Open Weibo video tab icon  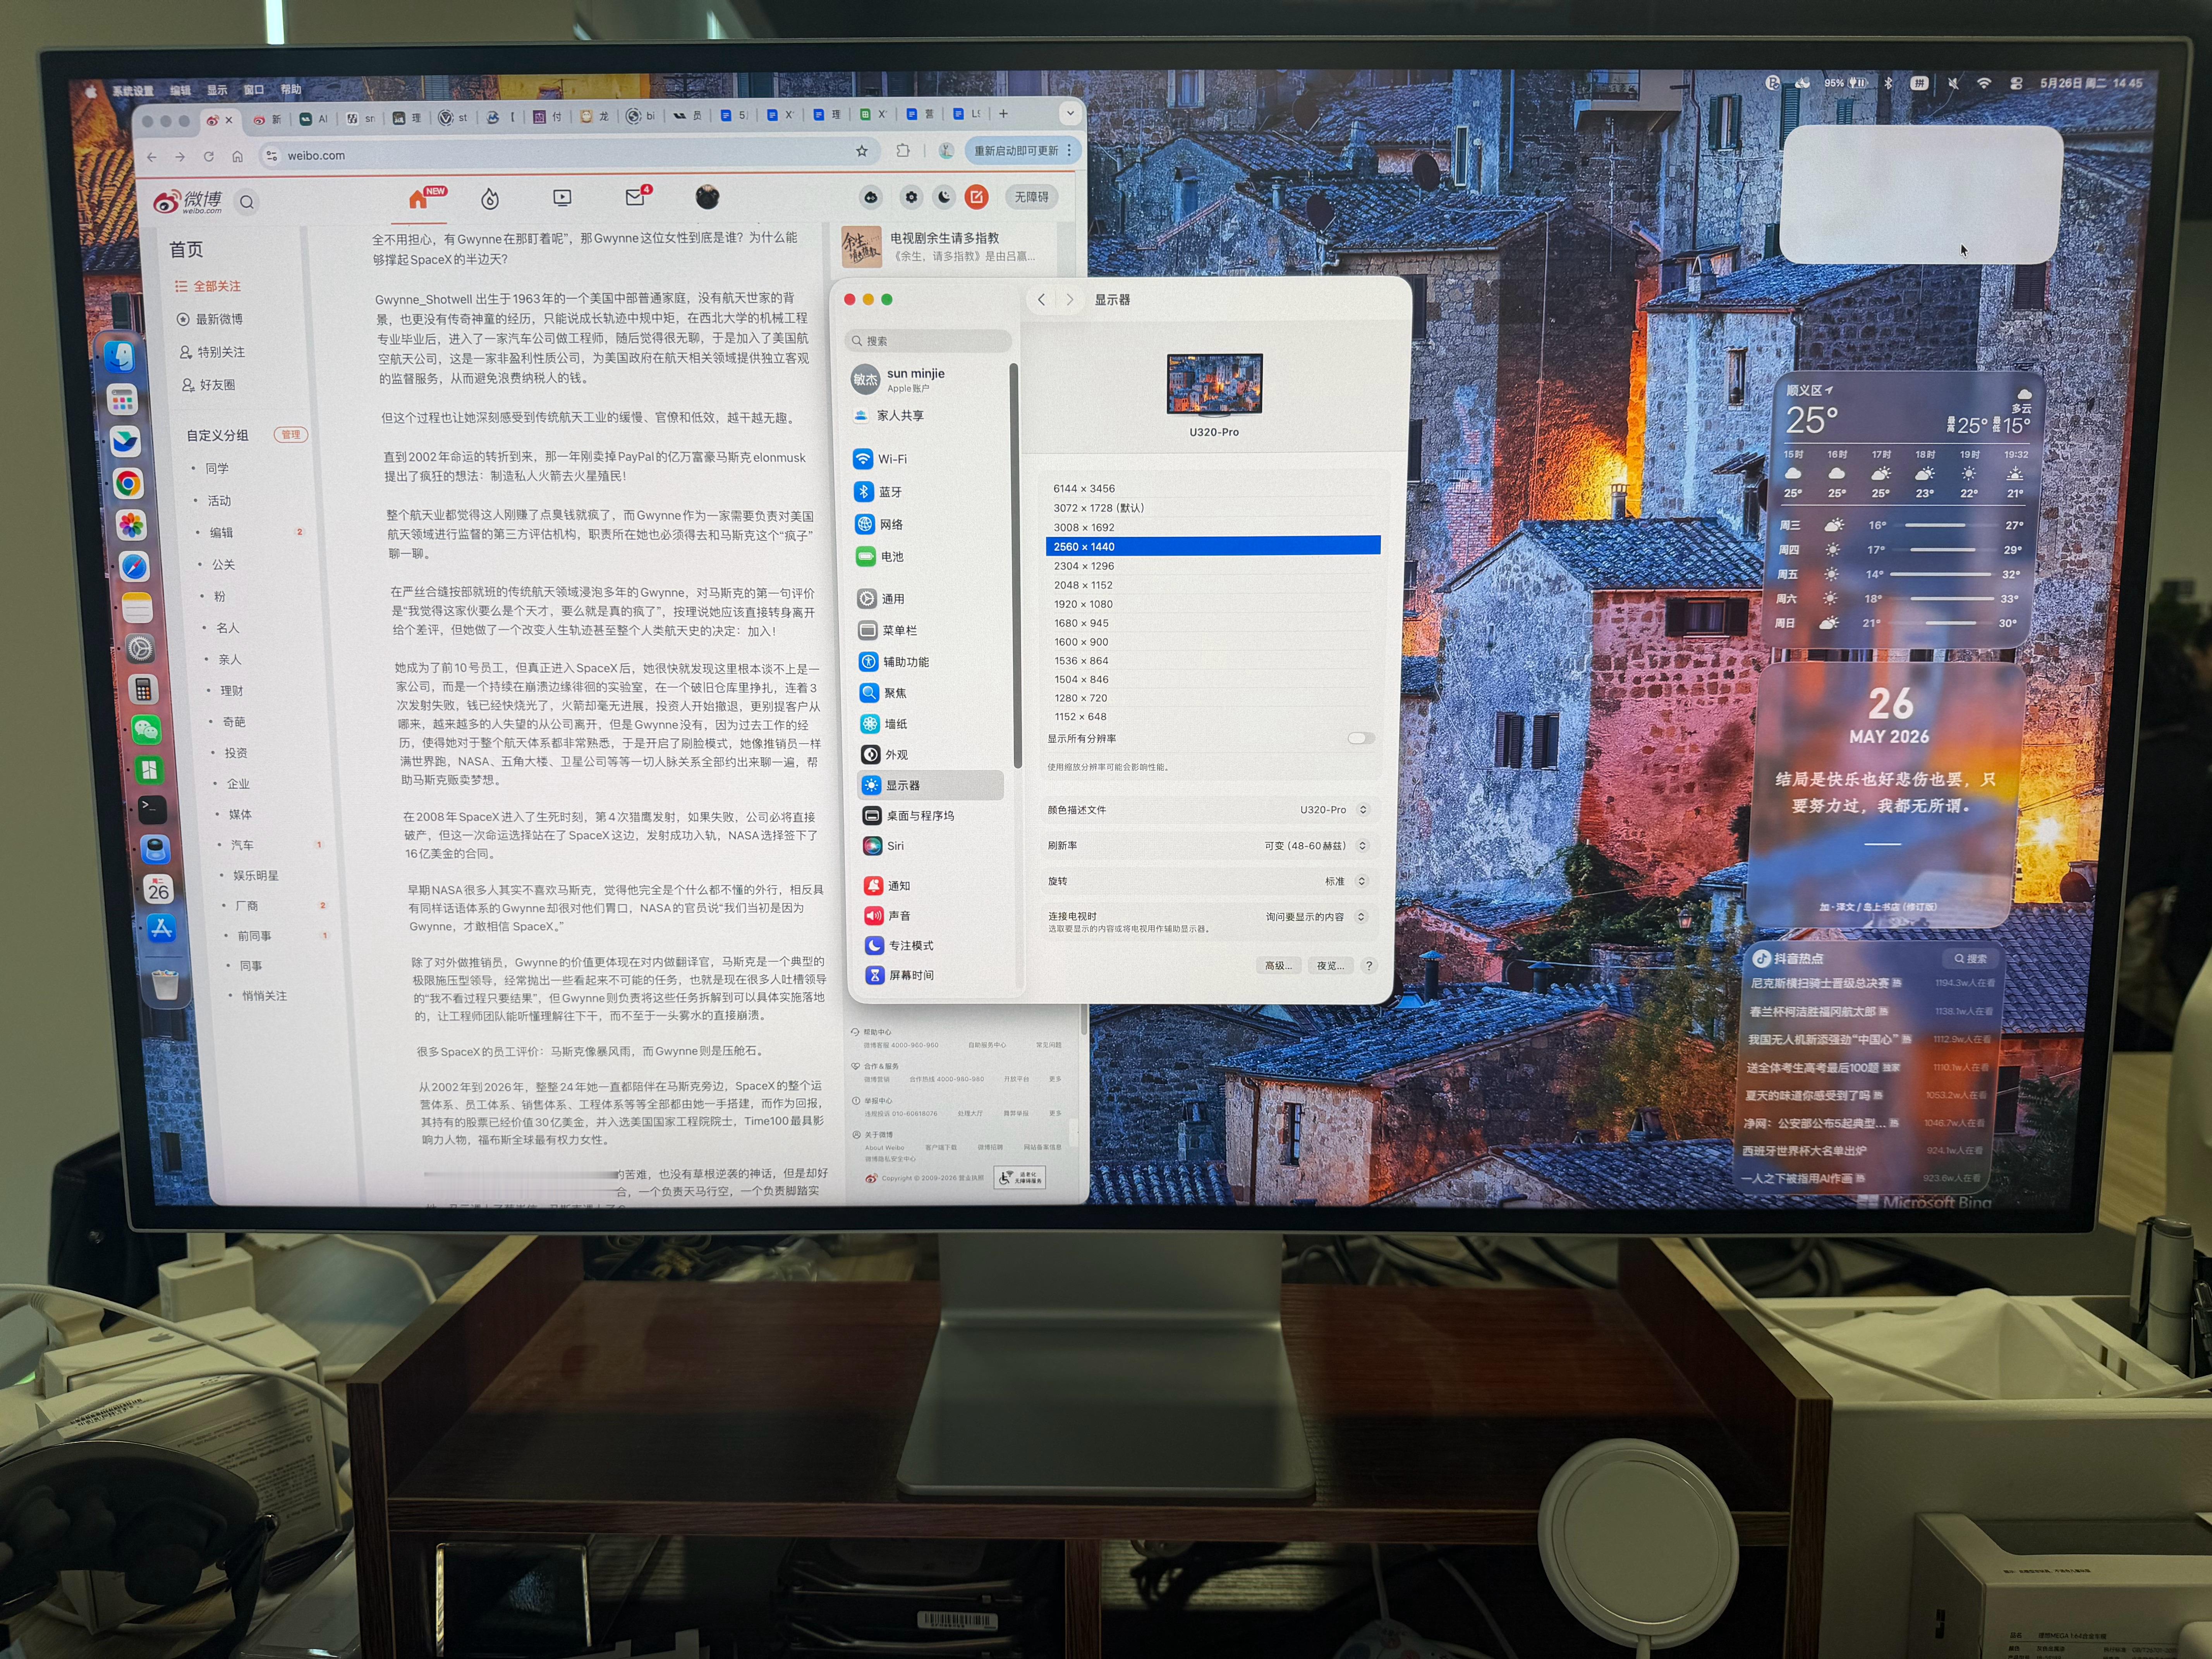(562, 198)
